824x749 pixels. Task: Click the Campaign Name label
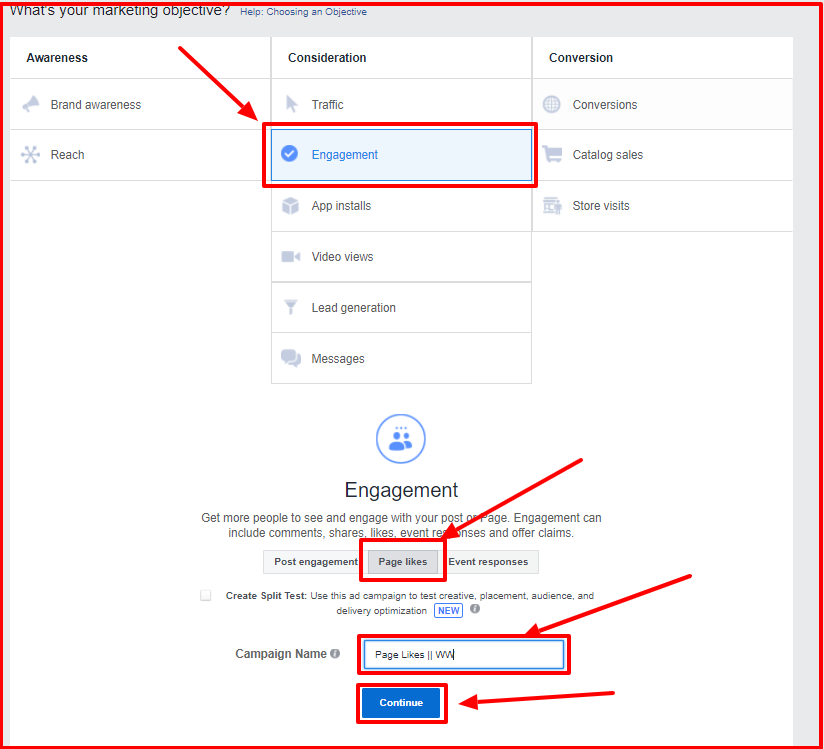point(281,653)
